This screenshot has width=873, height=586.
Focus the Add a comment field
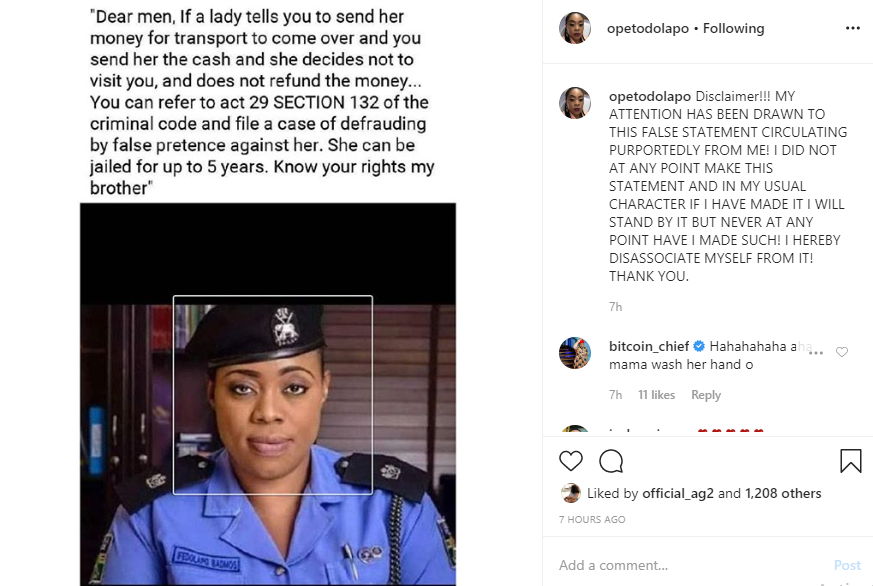pos(690,565)
